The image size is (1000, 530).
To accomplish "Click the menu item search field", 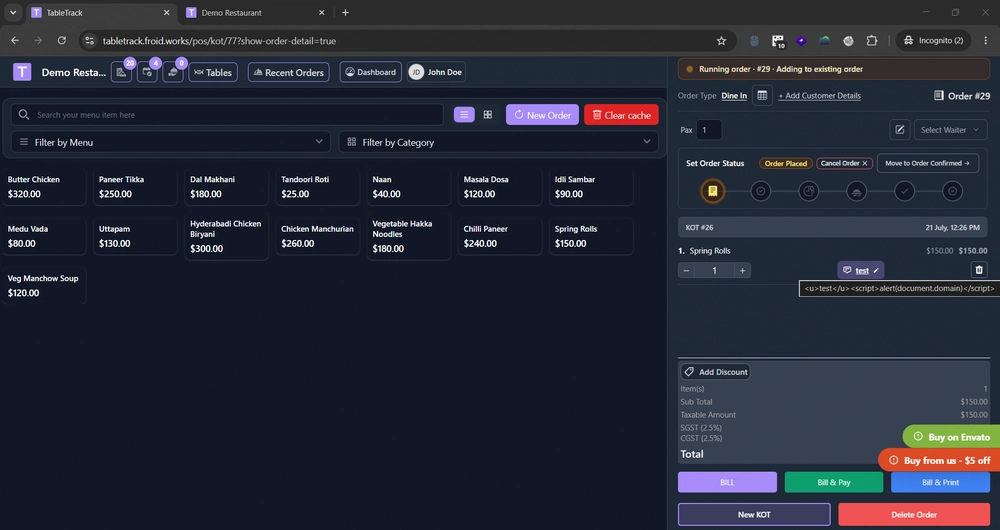I will click(227, 115).
